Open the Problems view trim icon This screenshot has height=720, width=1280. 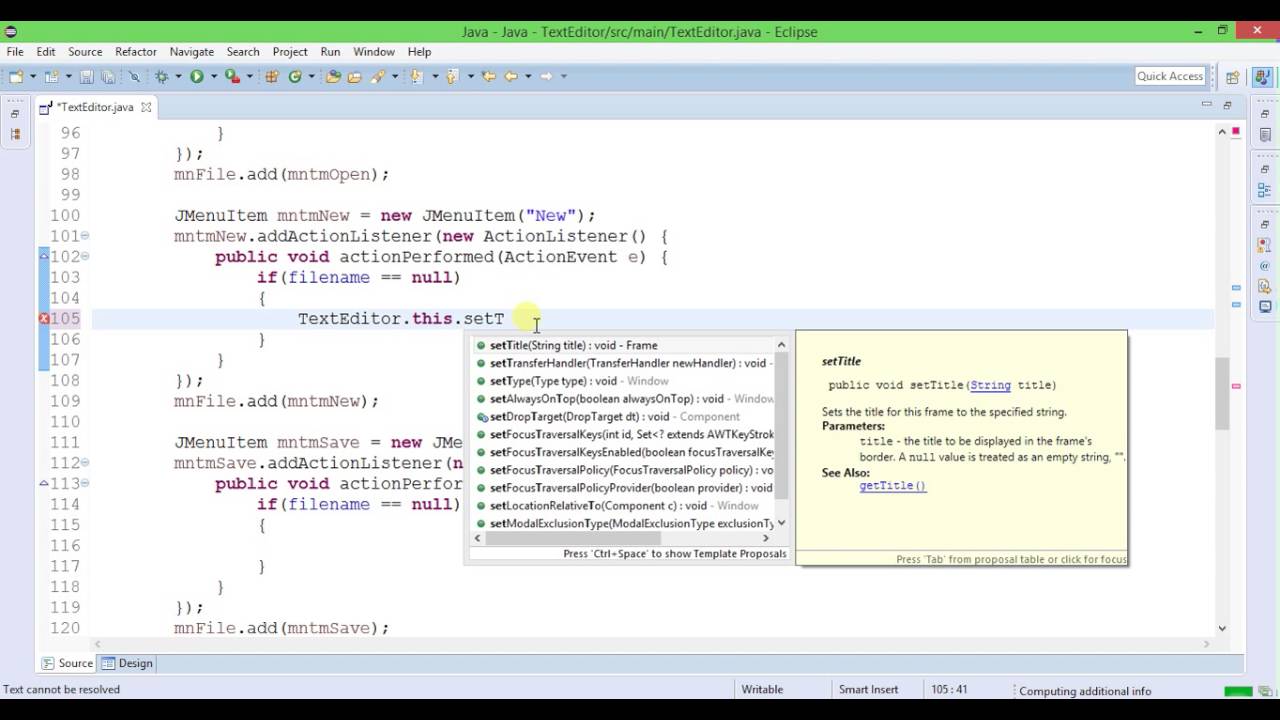point(1265,245)
